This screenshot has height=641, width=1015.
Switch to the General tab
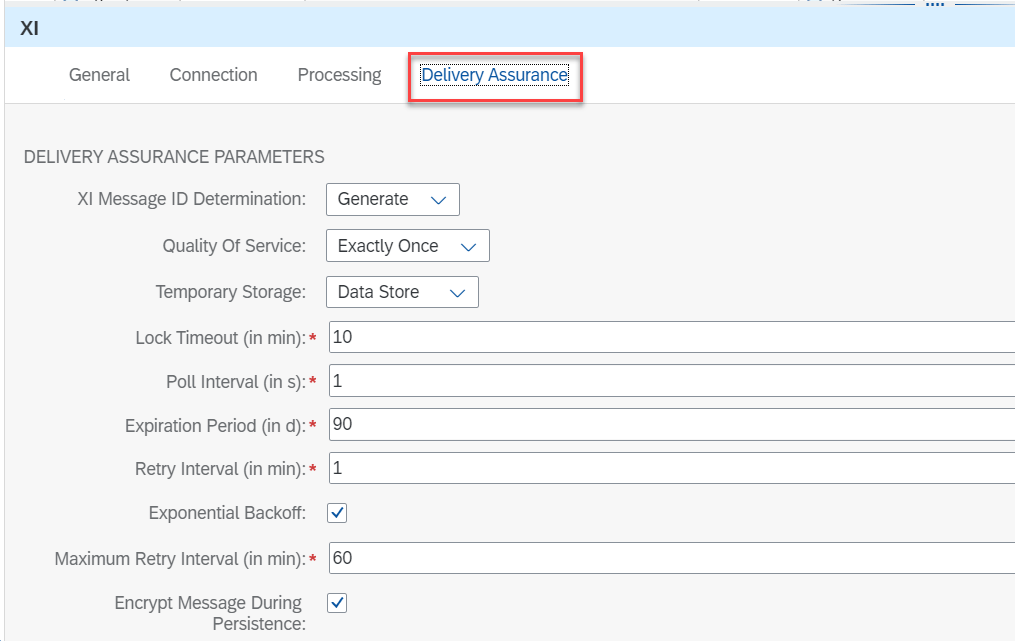pos(99,75)
